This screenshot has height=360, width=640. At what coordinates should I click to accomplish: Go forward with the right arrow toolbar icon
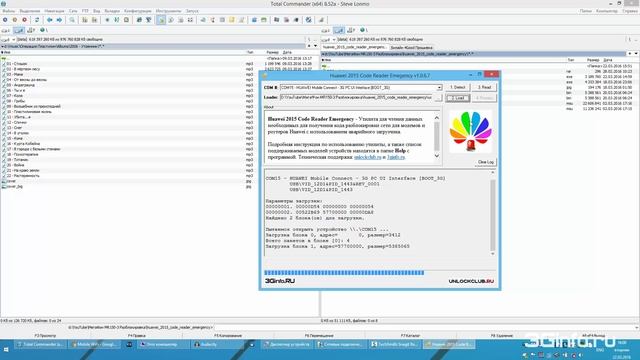[59, 20]
